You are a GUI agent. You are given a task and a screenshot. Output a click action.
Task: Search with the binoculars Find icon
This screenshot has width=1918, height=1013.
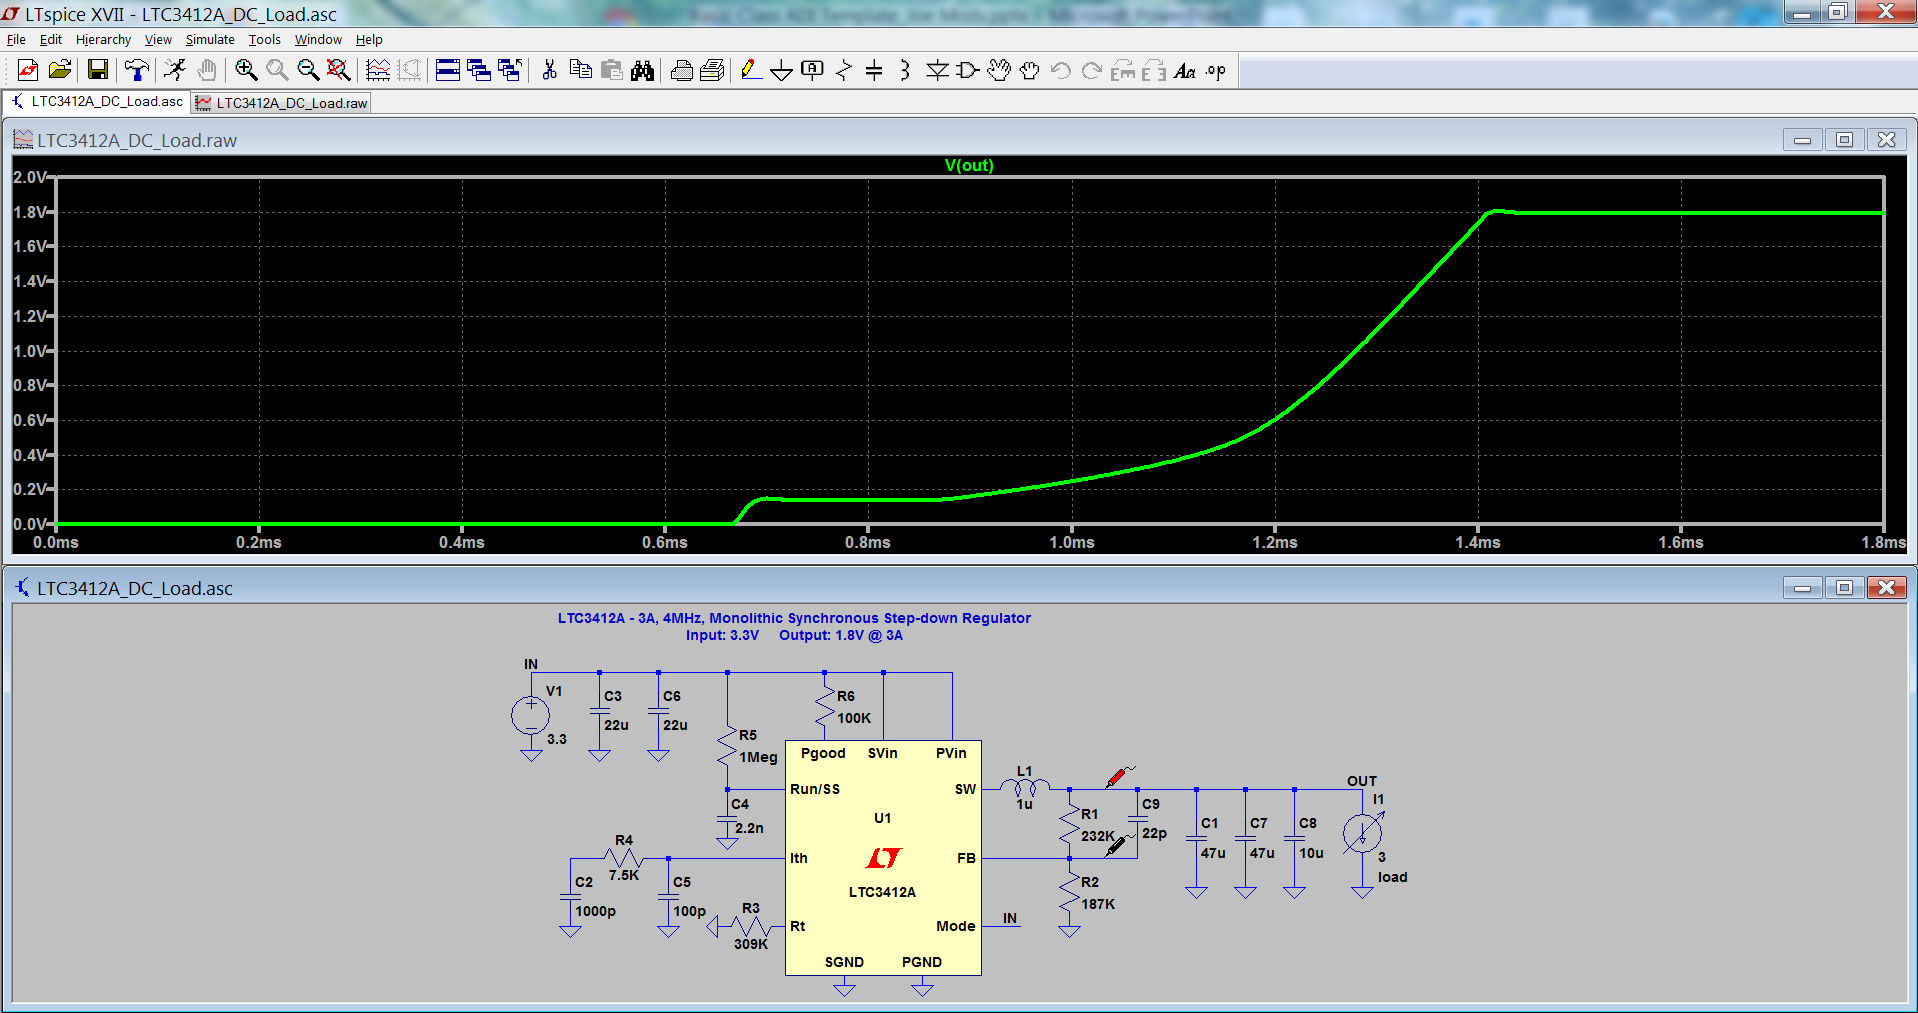[x=644, y=70]
